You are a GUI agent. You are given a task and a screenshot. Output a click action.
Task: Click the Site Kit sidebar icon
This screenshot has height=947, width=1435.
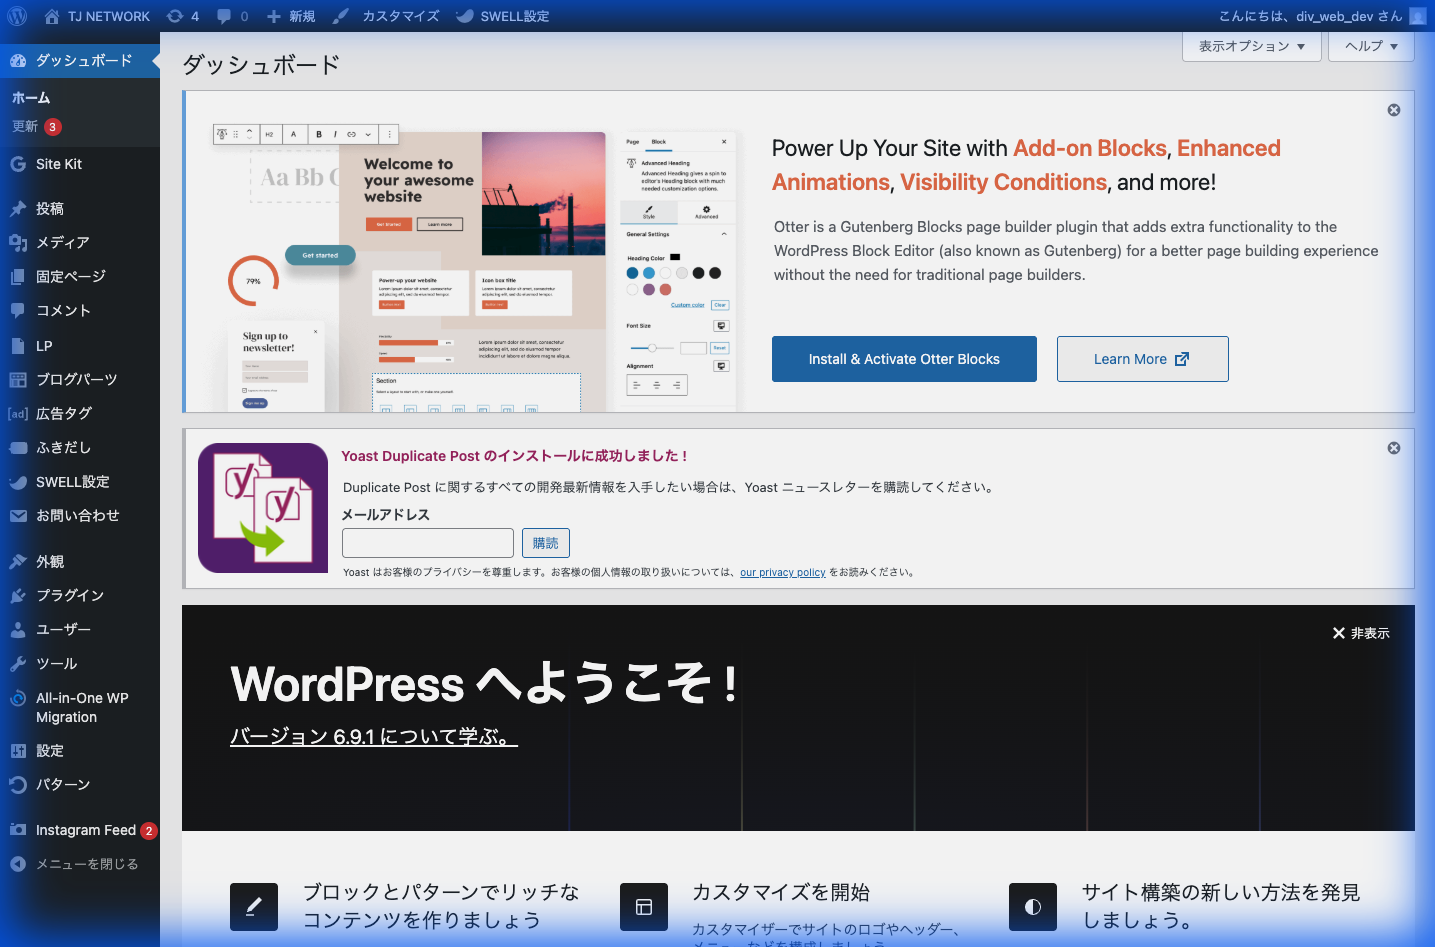[x=18, y=164]
